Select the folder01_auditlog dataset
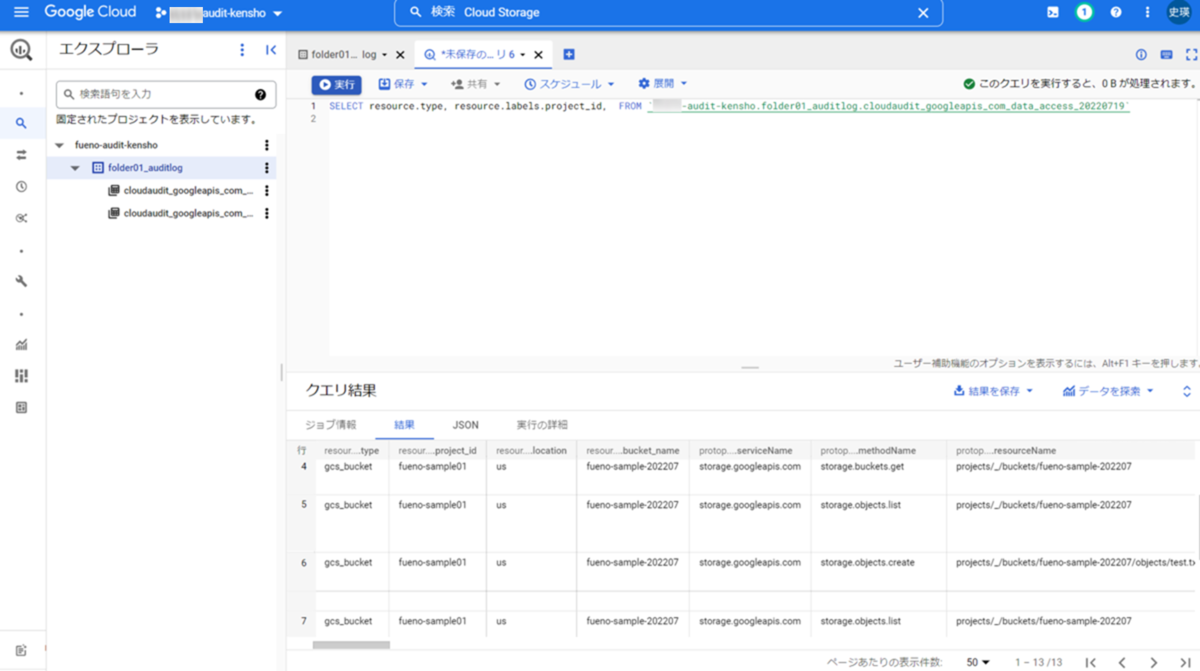 point(145,168)
